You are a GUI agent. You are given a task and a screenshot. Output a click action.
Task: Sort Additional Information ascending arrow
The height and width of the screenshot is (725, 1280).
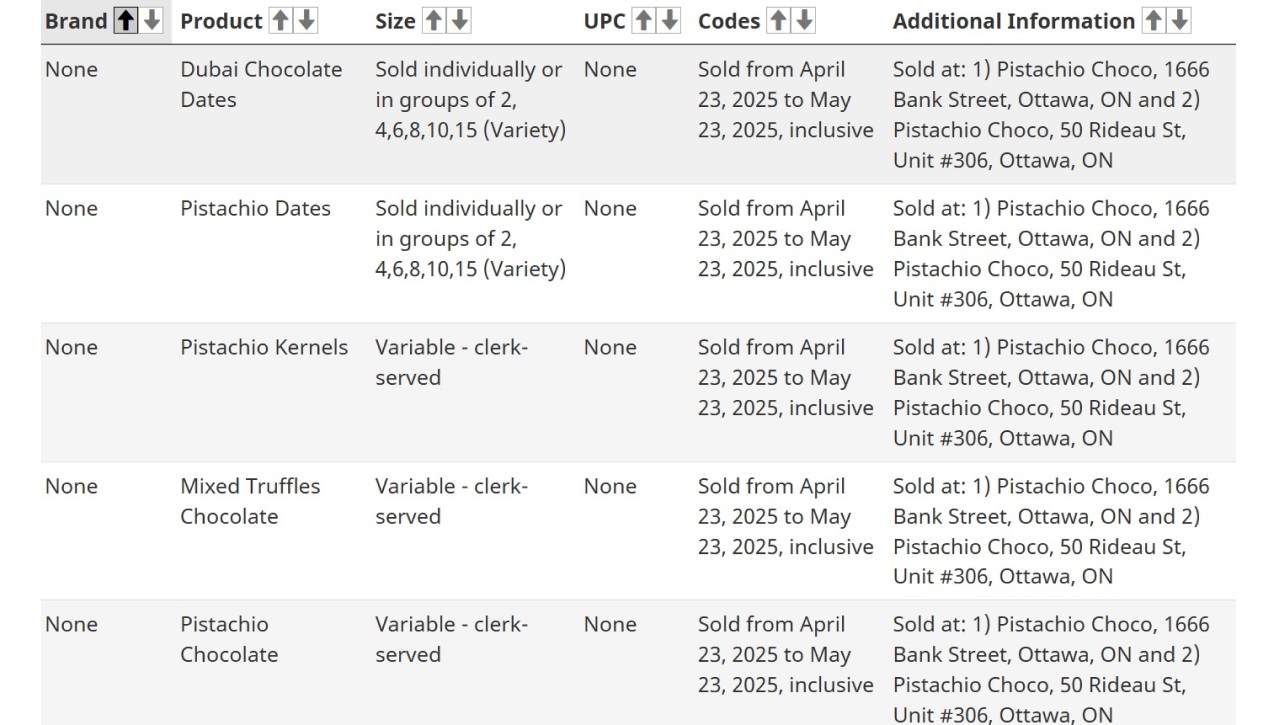pyautogui.click(x=1154, y=21)
